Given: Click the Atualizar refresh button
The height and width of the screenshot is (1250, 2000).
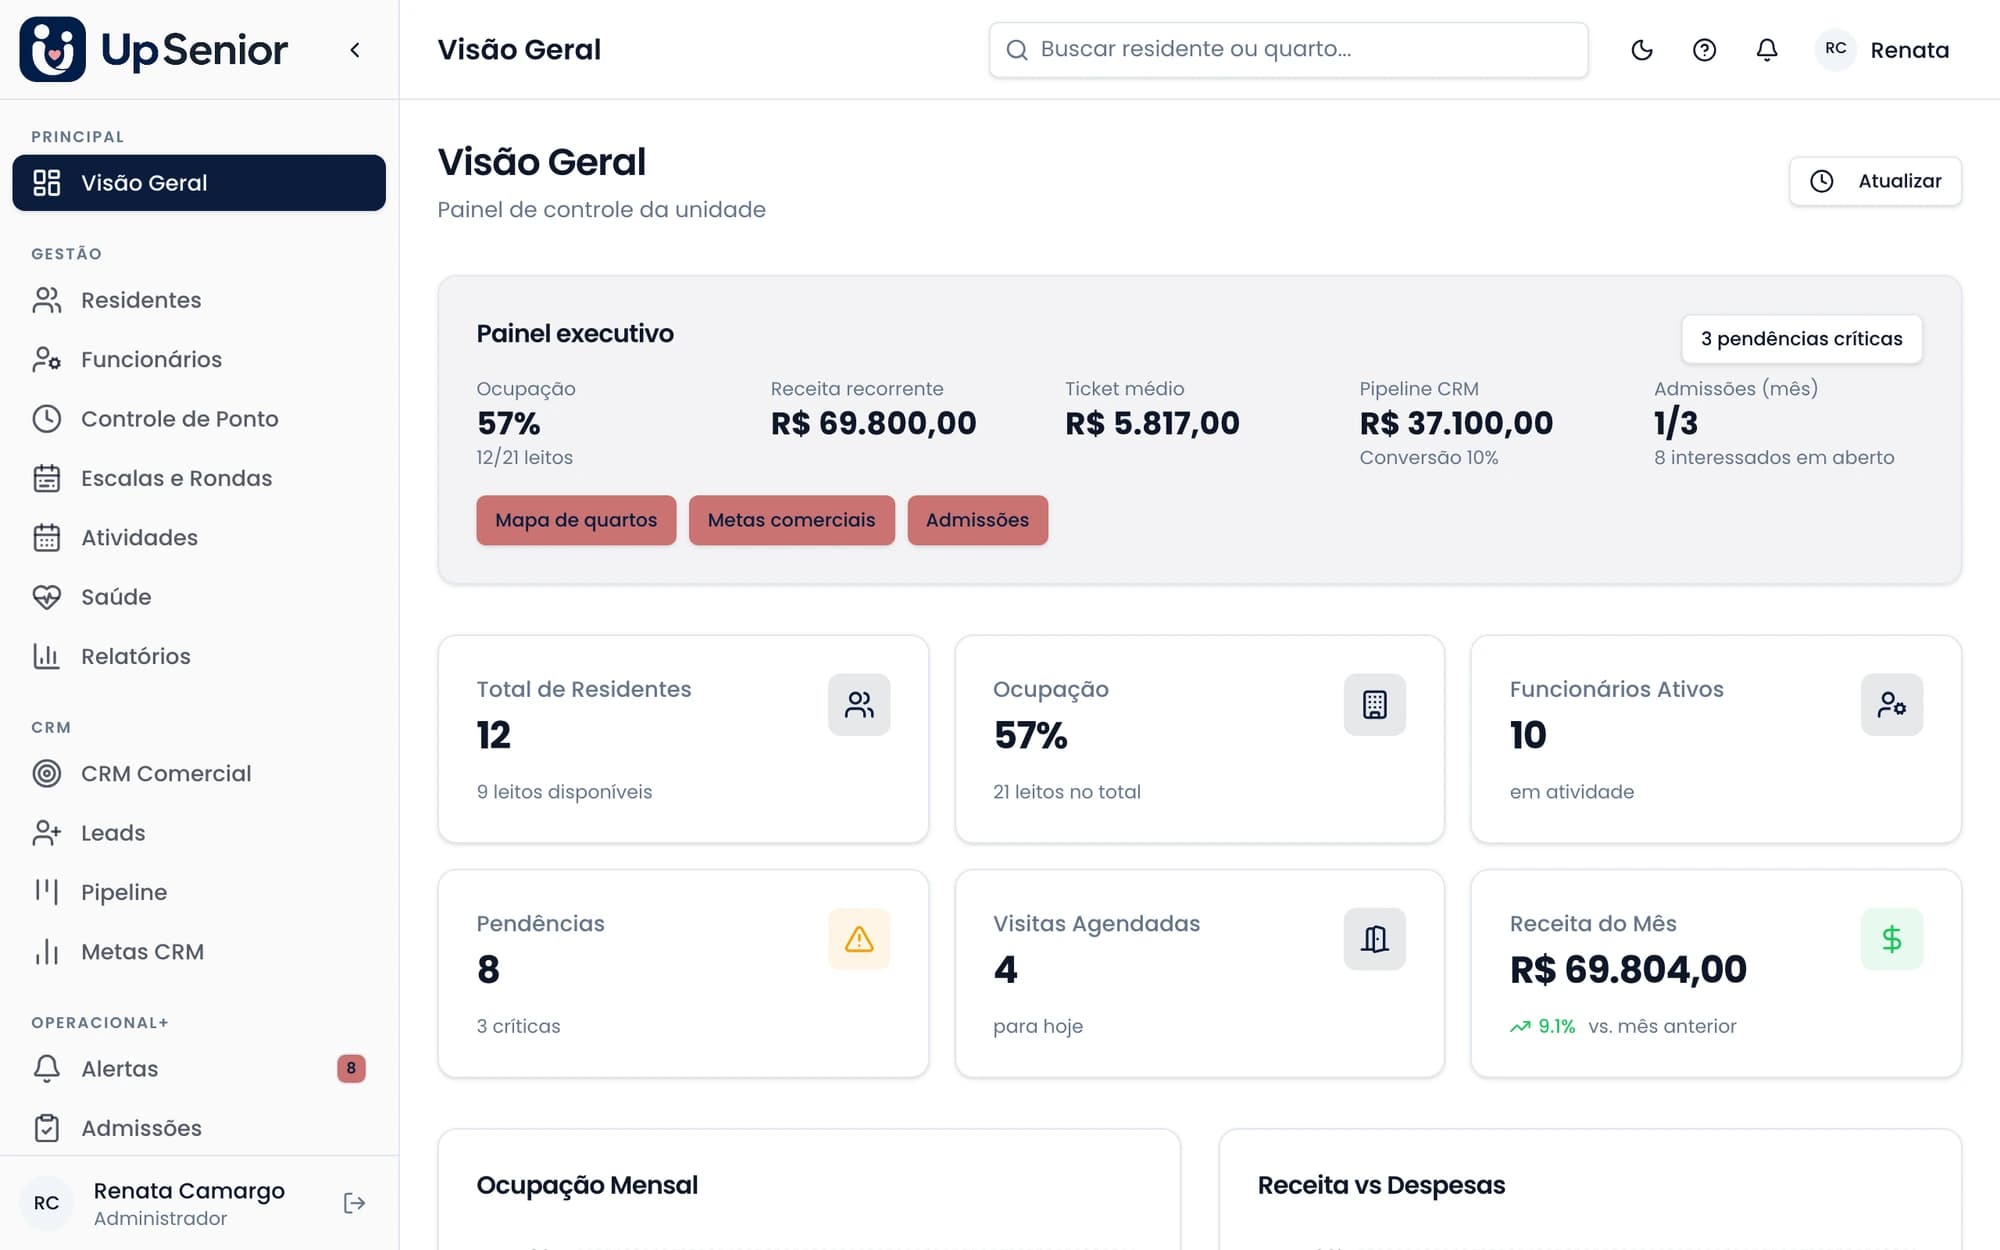Looking at the screenshot, I should (1875, 181).
